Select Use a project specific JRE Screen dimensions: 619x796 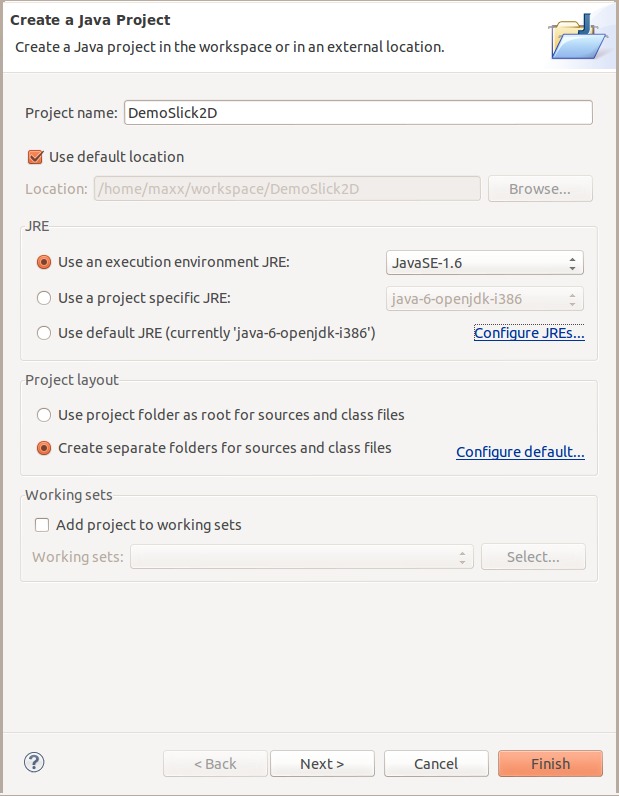[44, 298]
